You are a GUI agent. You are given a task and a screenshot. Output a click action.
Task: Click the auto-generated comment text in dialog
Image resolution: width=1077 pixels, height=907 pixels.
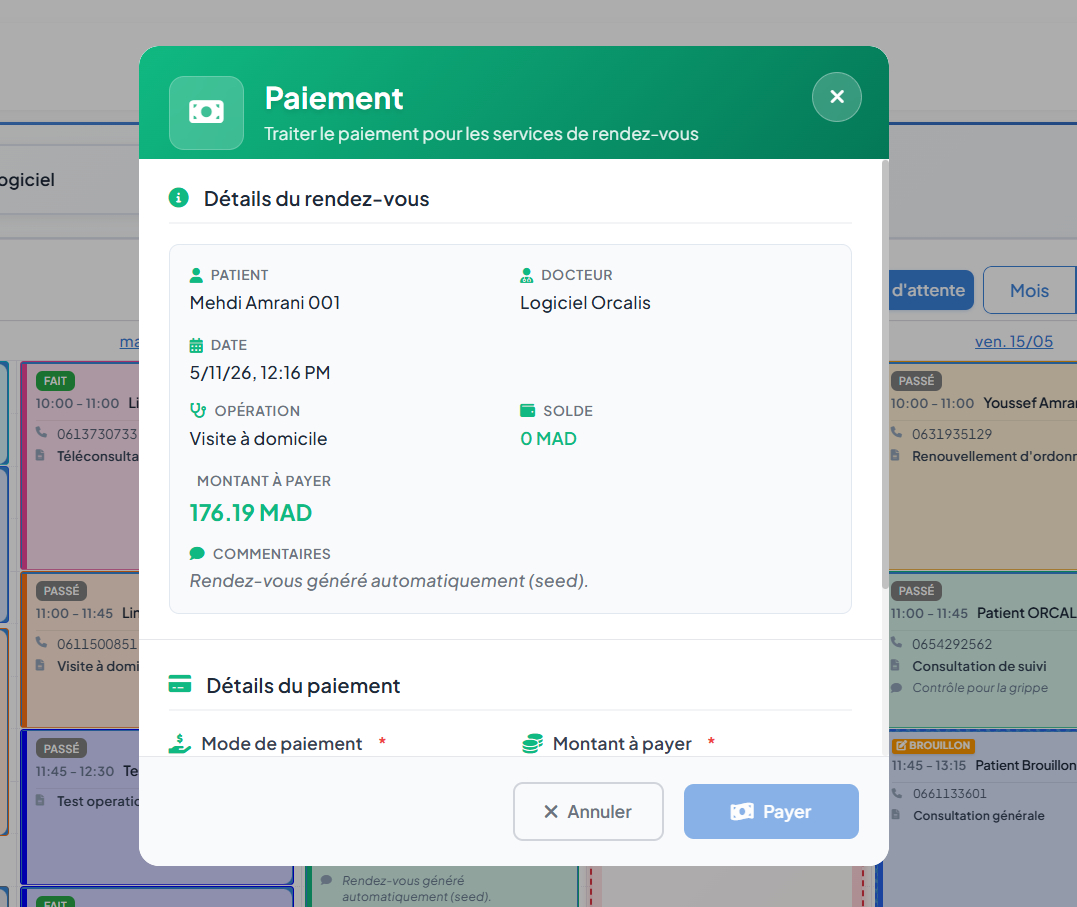coord(389,581)
